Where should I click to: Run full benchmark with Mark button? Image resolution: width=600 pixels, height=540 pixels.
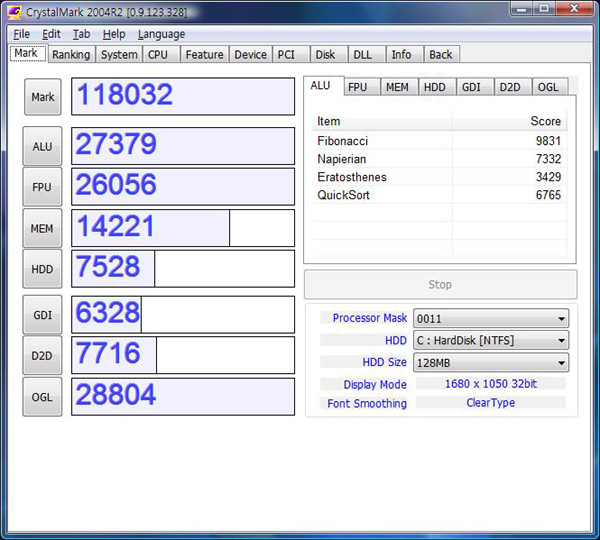pyautogui.click(x=42, y=97)
